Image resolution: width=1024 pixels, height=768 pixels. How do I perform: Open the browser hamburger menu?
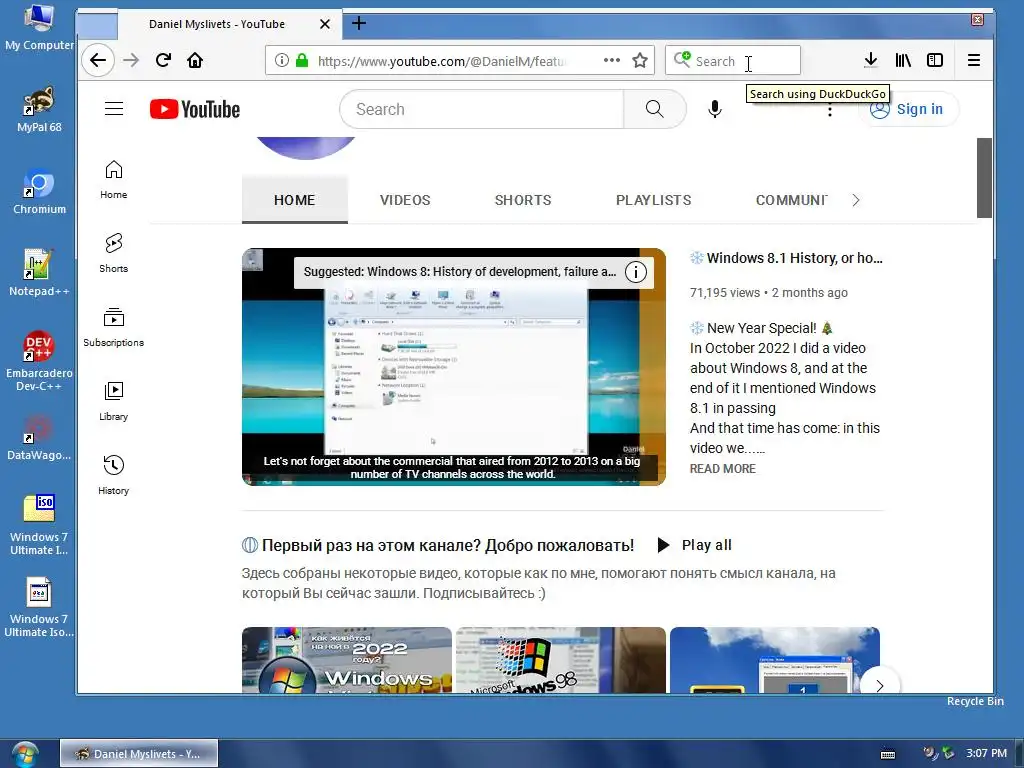pos(974,60)
